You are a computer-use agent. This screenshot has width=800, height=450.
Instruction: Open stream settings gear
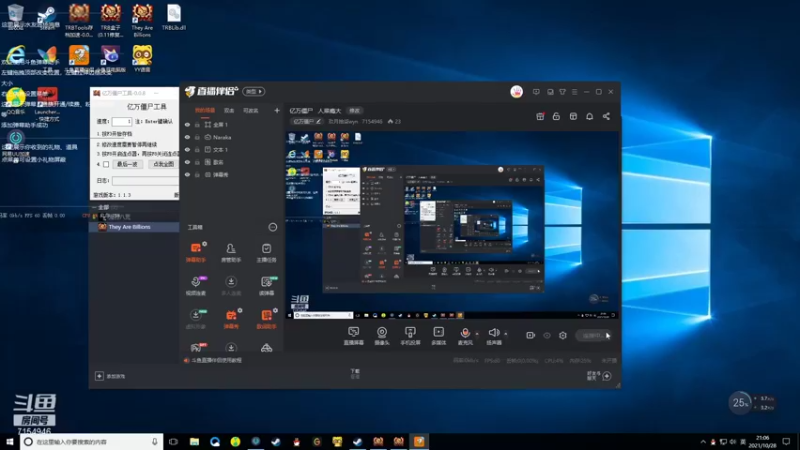(x=563, y=335)
